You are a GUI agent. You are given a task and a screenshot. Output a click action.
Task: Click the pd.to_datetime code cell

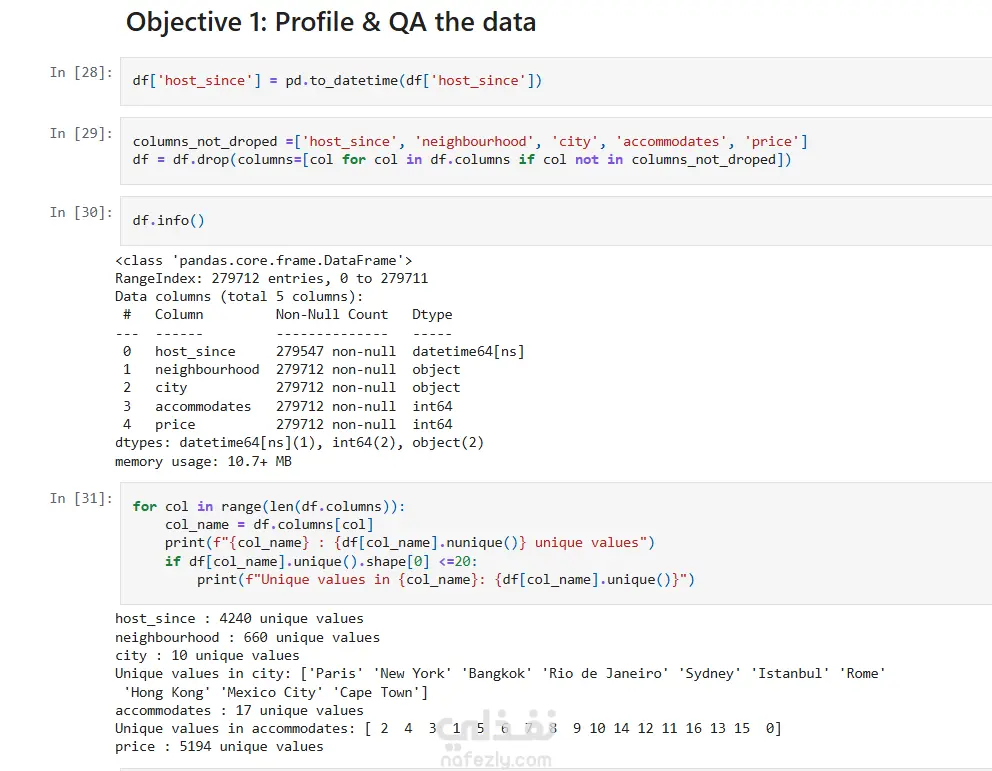click(555, 81)
